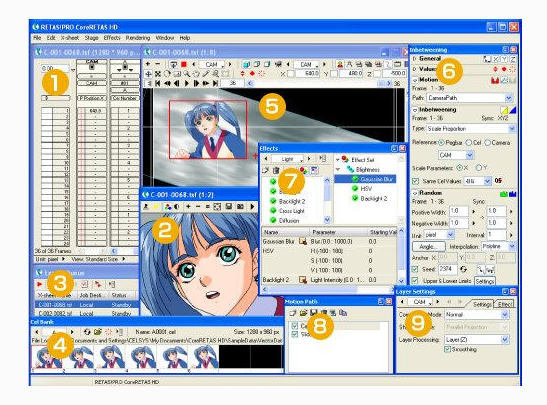Click the play arrow in 1:2 window toolbar

pyautogui.click(x=252, y=207)
